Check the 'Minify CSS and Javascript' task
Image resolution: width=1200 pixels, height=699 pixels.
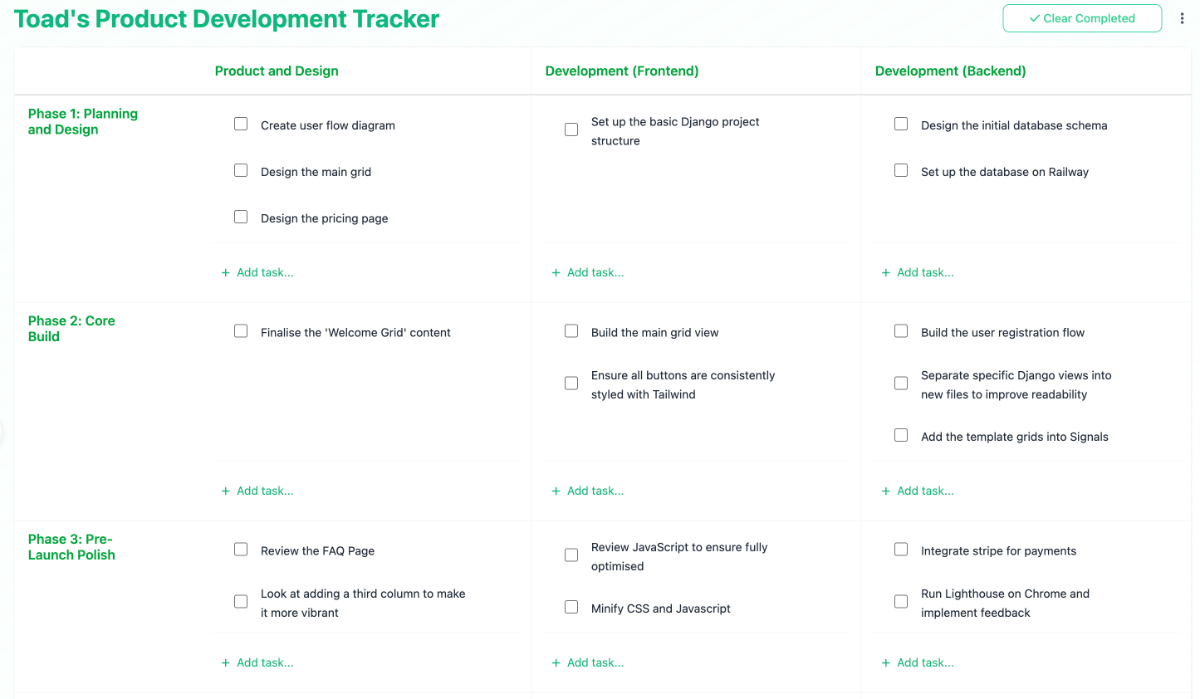point(571,607)
